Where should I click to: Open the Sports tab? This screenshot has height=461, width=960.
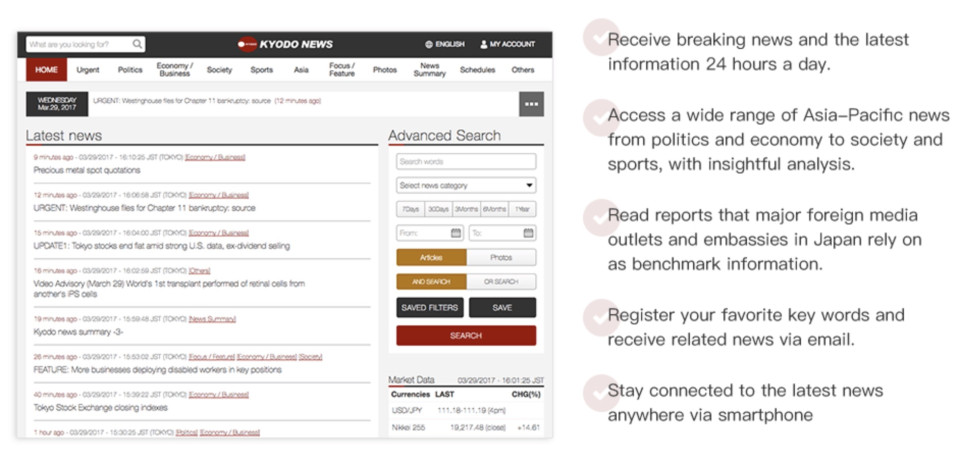point(261,70)
